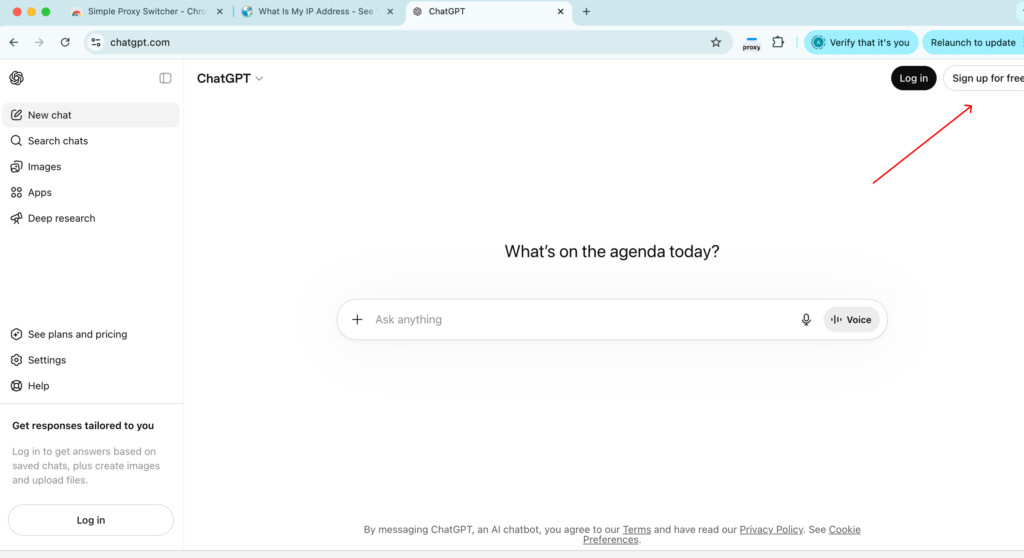The image size is (1024, 558).
Task: Start a New chat
Action: [91, 115]
